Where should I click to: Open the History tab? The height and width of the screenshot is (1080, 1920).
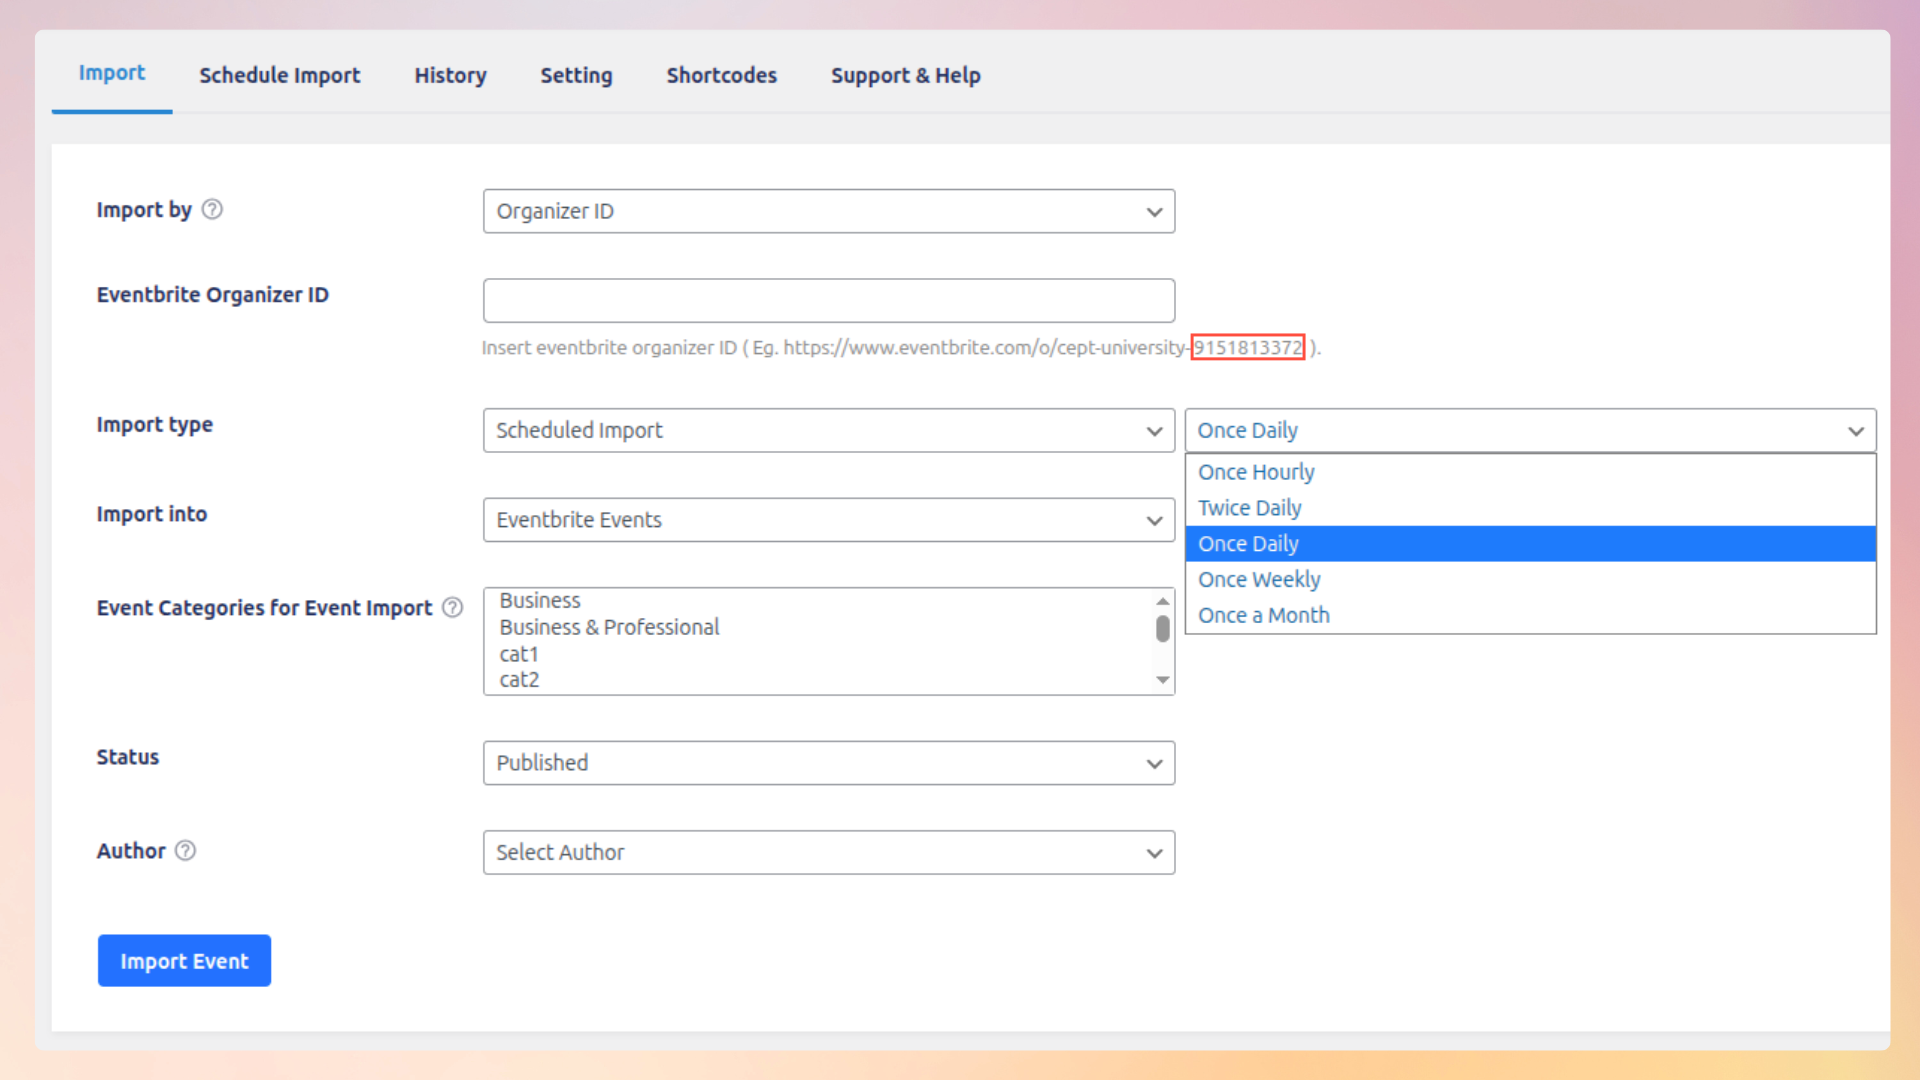tap(450, 75)
